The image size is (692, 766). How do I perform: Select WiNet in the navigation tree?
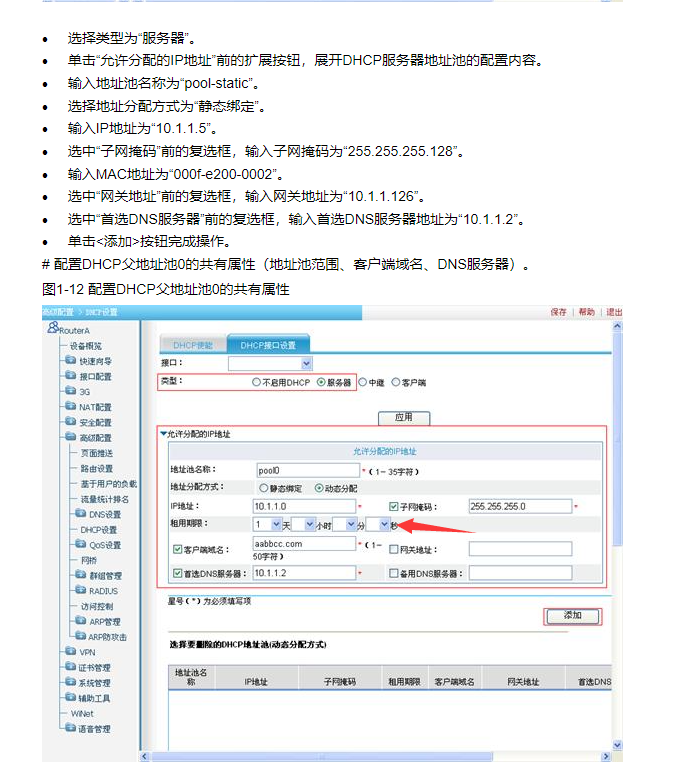[82, 713]
